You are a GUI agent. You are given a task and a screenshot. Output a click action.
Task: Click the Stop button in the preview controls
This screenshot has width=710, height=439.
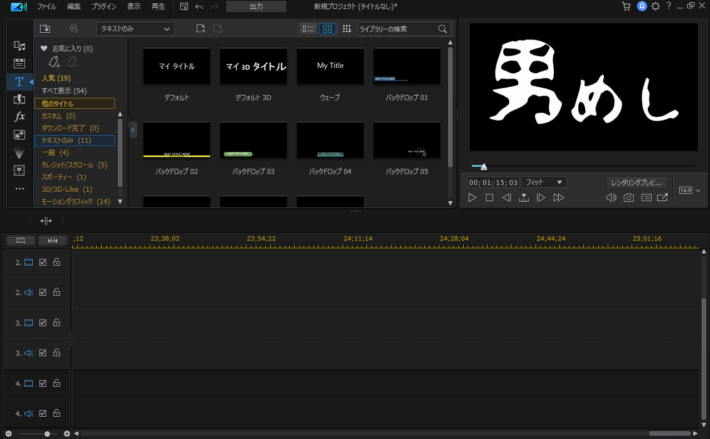pos(489,198)
